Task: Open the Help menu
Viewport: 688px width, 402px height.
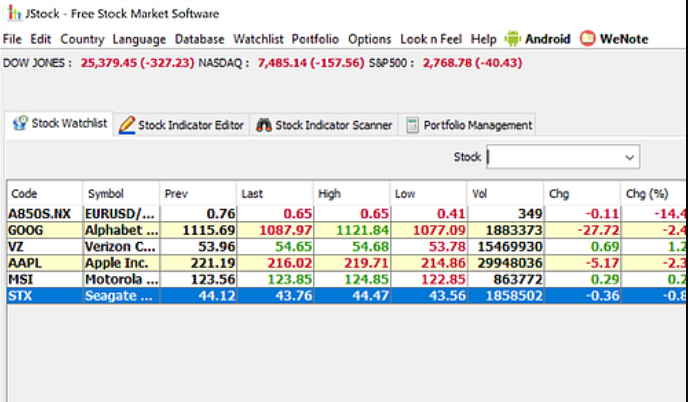Action: pyautogui.click(x=484, y=39)
